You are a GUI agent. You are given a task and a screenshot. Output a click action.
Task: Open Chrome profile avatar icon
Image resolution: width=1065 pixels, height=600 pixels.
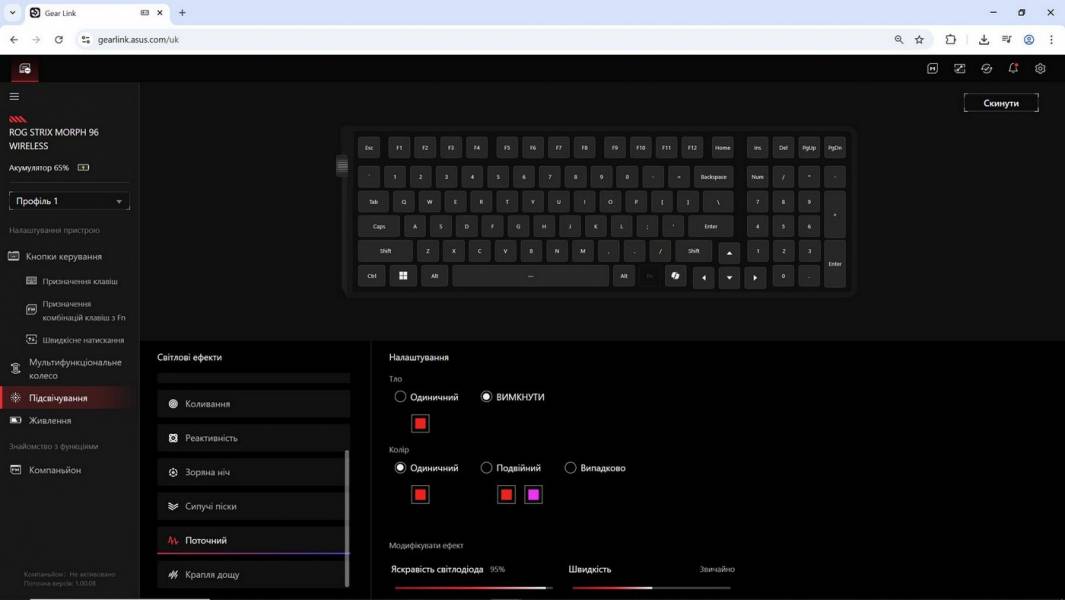[x=1029, y=39]
